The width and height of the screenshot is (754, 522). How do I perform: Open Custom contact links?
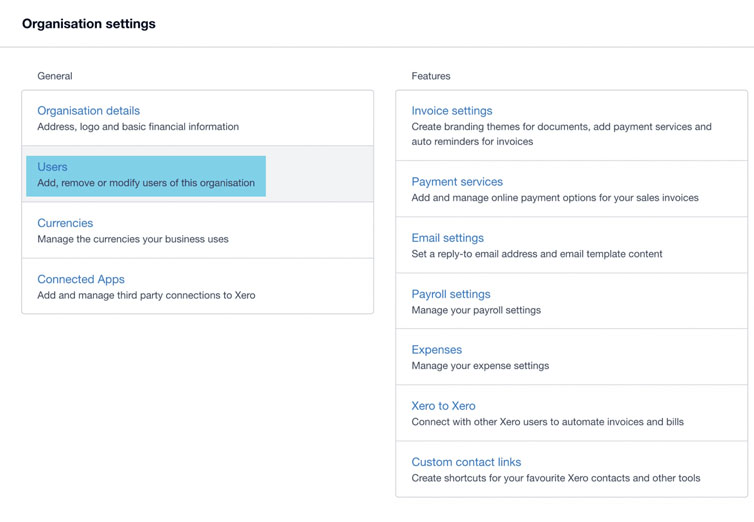coord(466,462)
